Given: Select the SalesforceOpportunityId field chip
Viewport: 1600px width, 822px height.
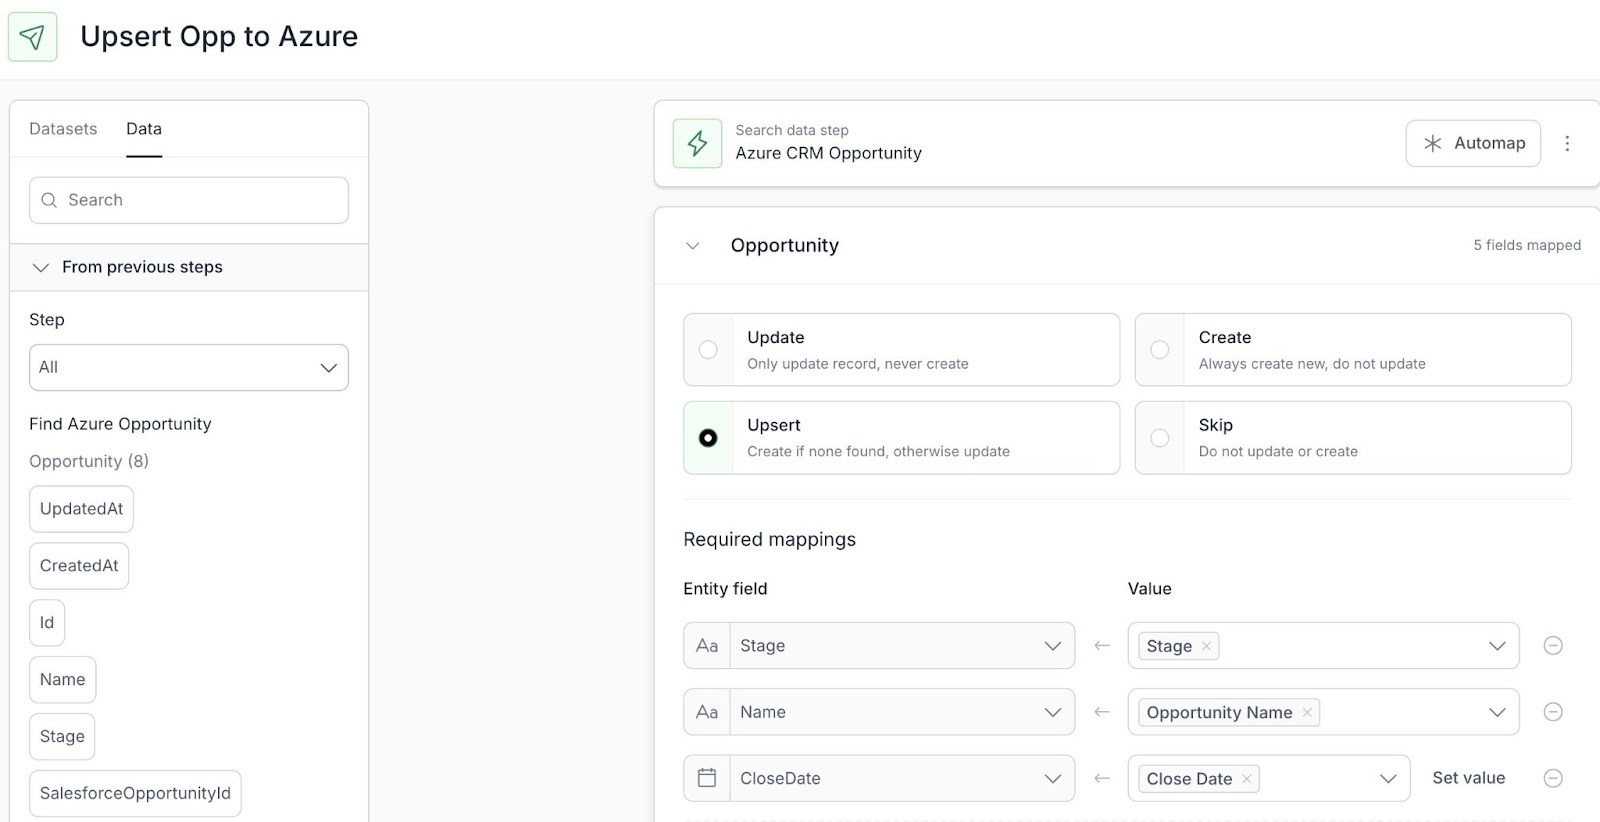Looking at the screenshot, I should click(135, 794).
